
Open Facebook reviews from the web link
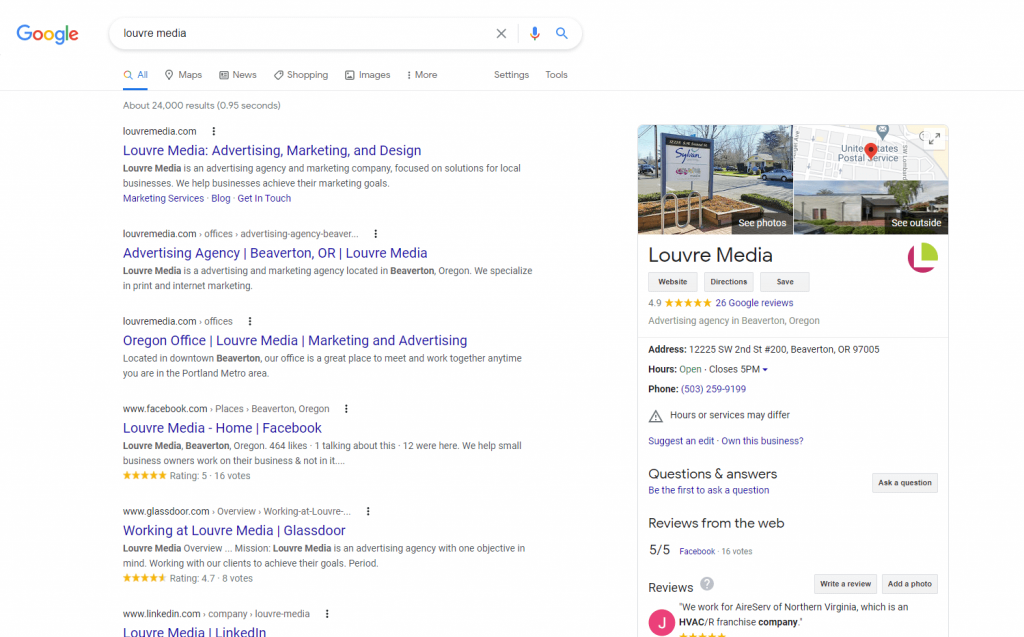[697, 551]
